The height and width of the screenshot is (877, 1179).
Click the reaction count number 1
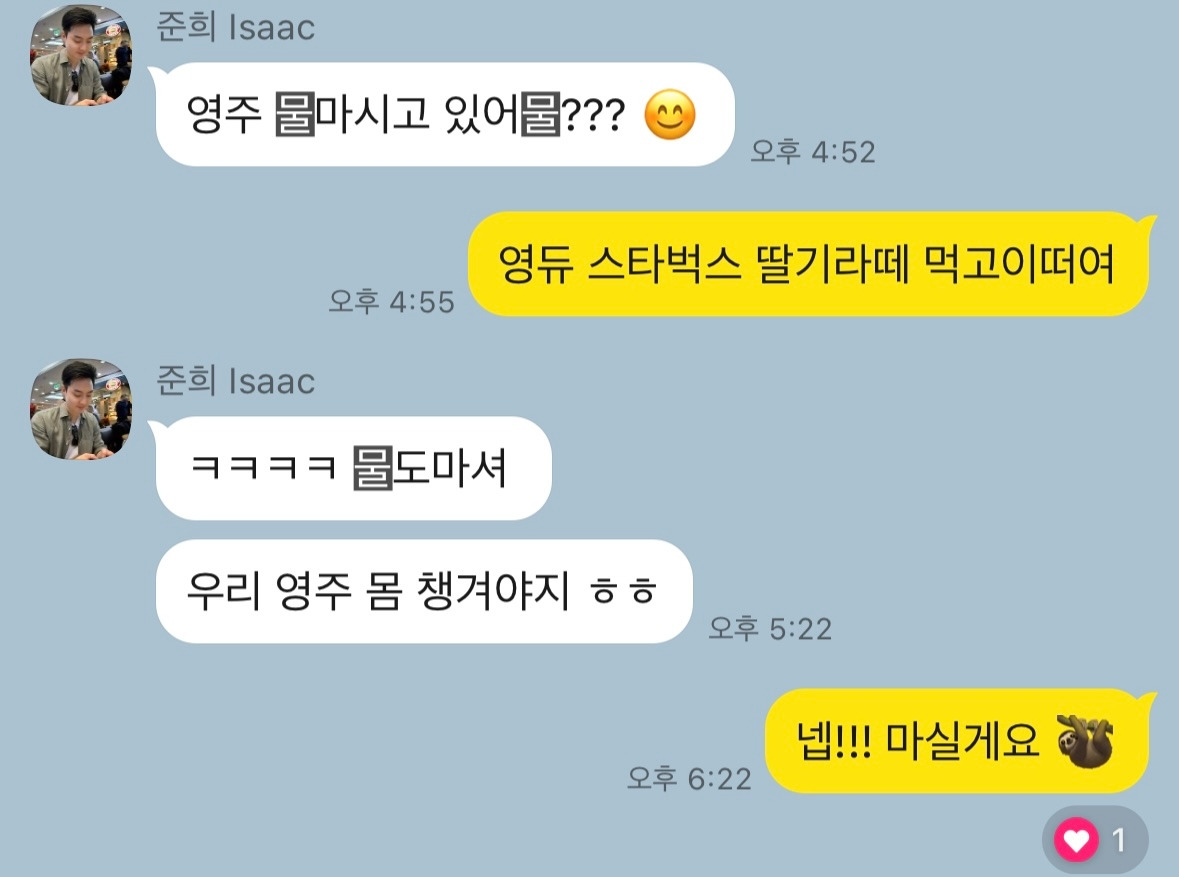pyautogui.click(x=1119, y=840)
